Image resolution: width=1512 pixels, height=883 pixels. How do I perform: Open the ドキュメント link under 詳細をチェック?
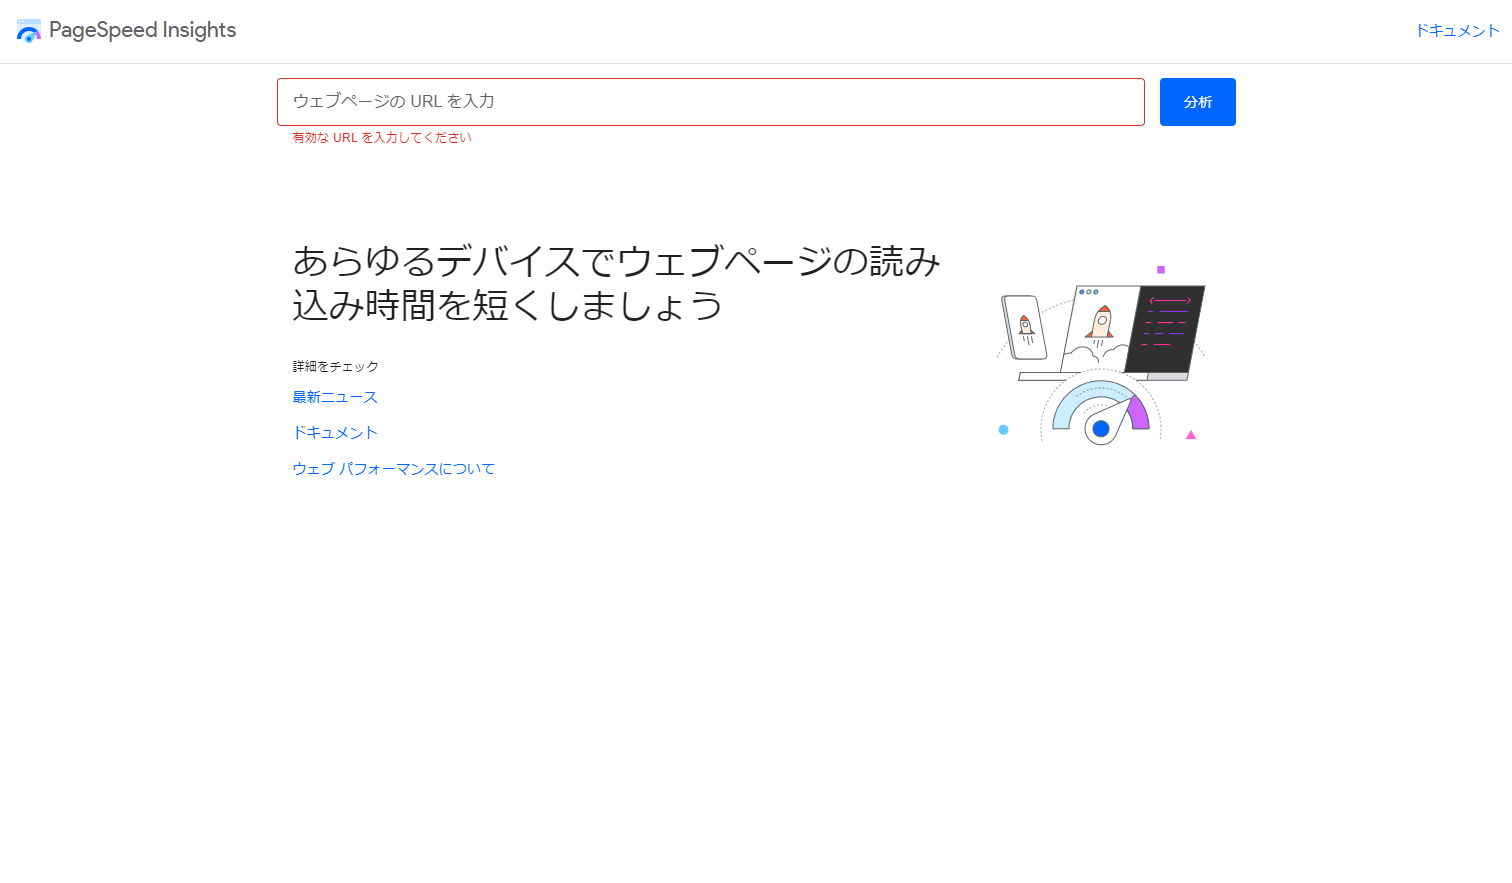coord(335,433)
